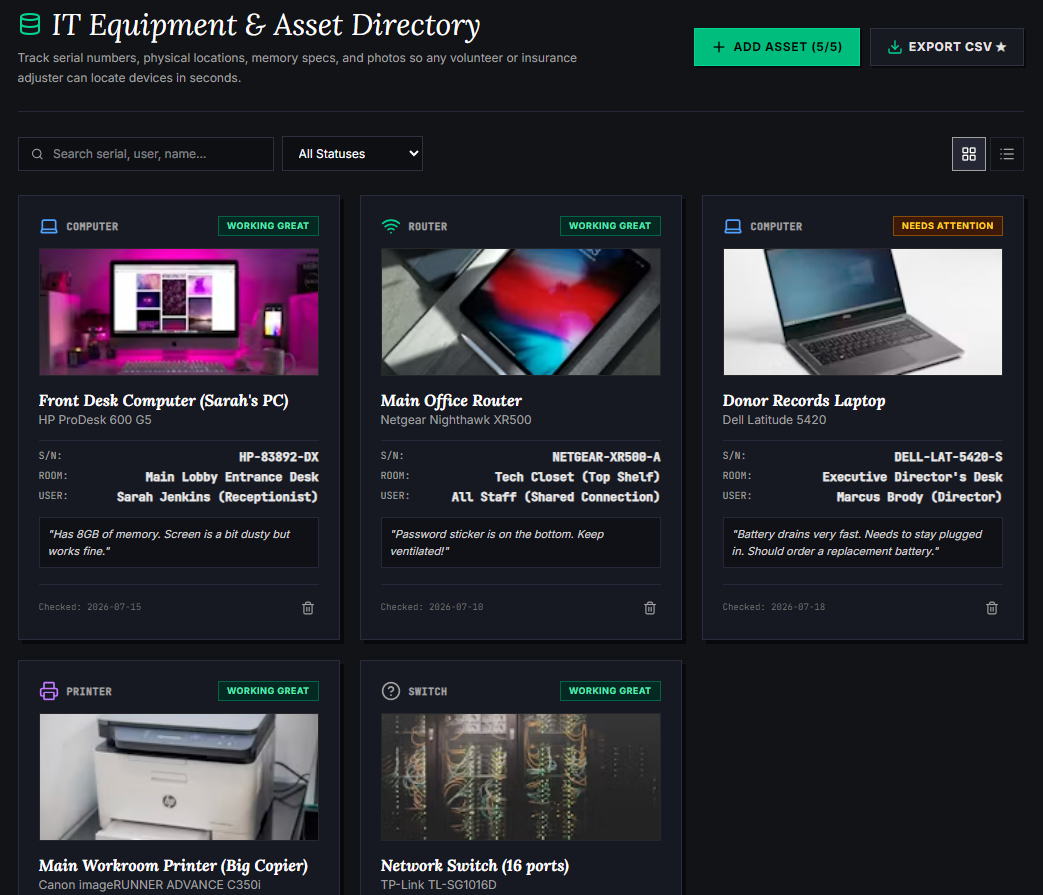The image size is (1043, 895).
Task: Click the search field for serial, user, name
Action: pyautogui.click(x=146, y=154)
